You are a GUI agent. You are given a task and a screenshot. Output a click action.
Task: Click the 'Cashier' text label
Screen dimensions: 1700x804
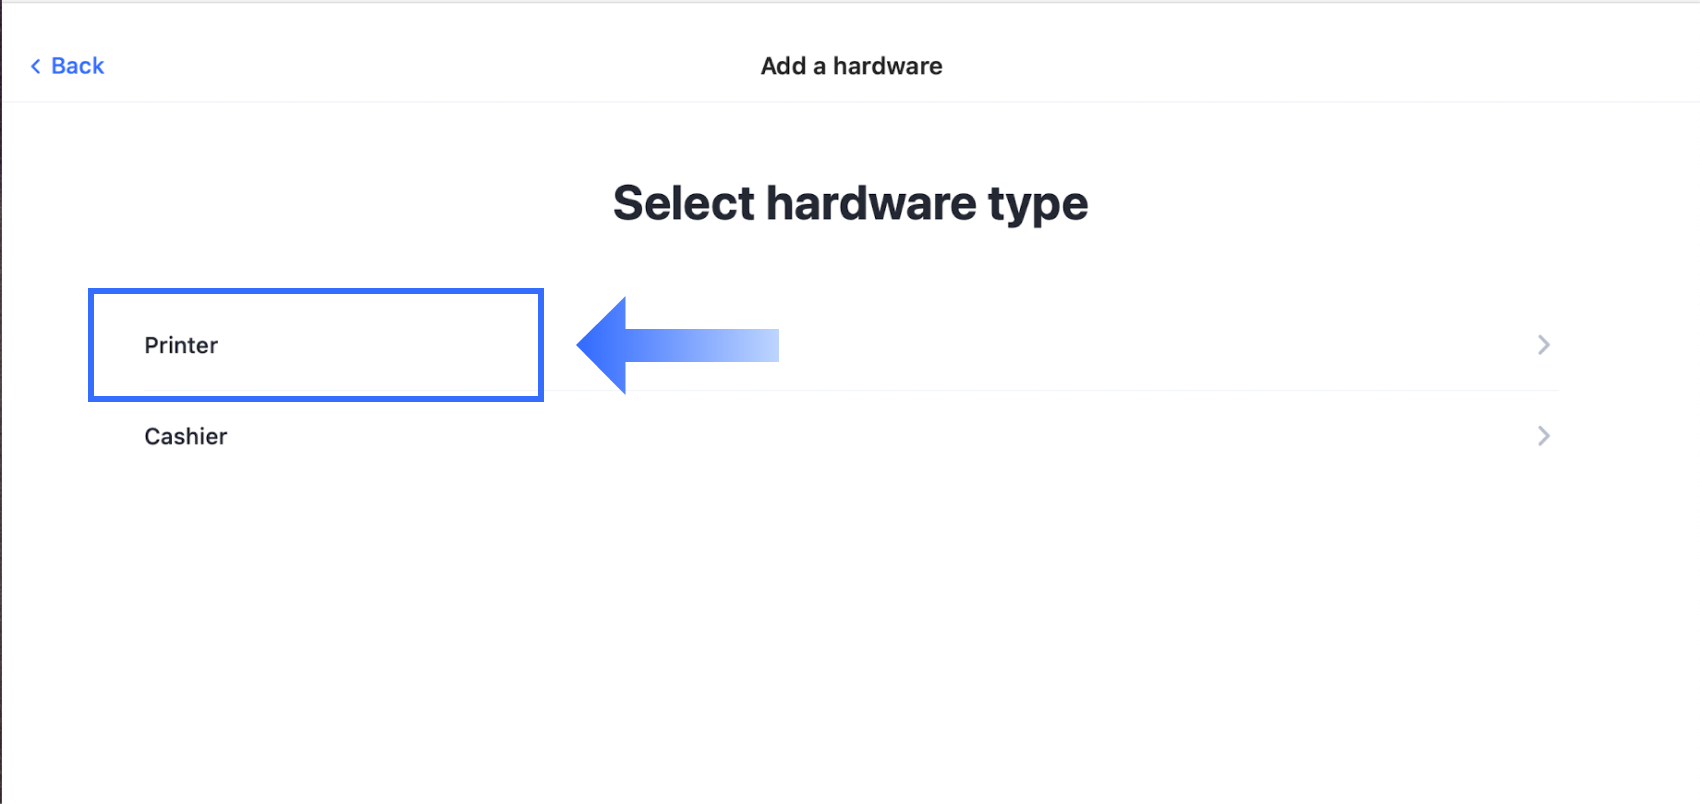(186, 436)
